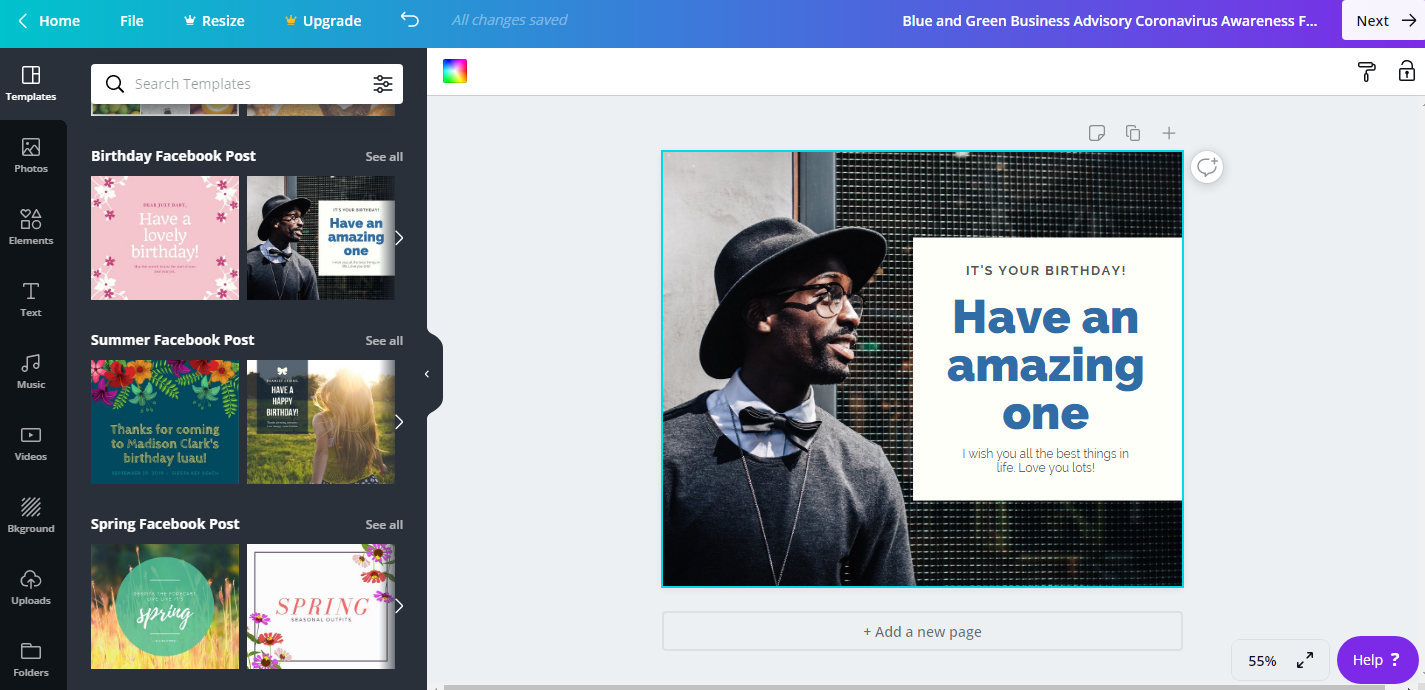
Task: Show more Summer Facebook Post templates
Action: (x=399, y=422)
